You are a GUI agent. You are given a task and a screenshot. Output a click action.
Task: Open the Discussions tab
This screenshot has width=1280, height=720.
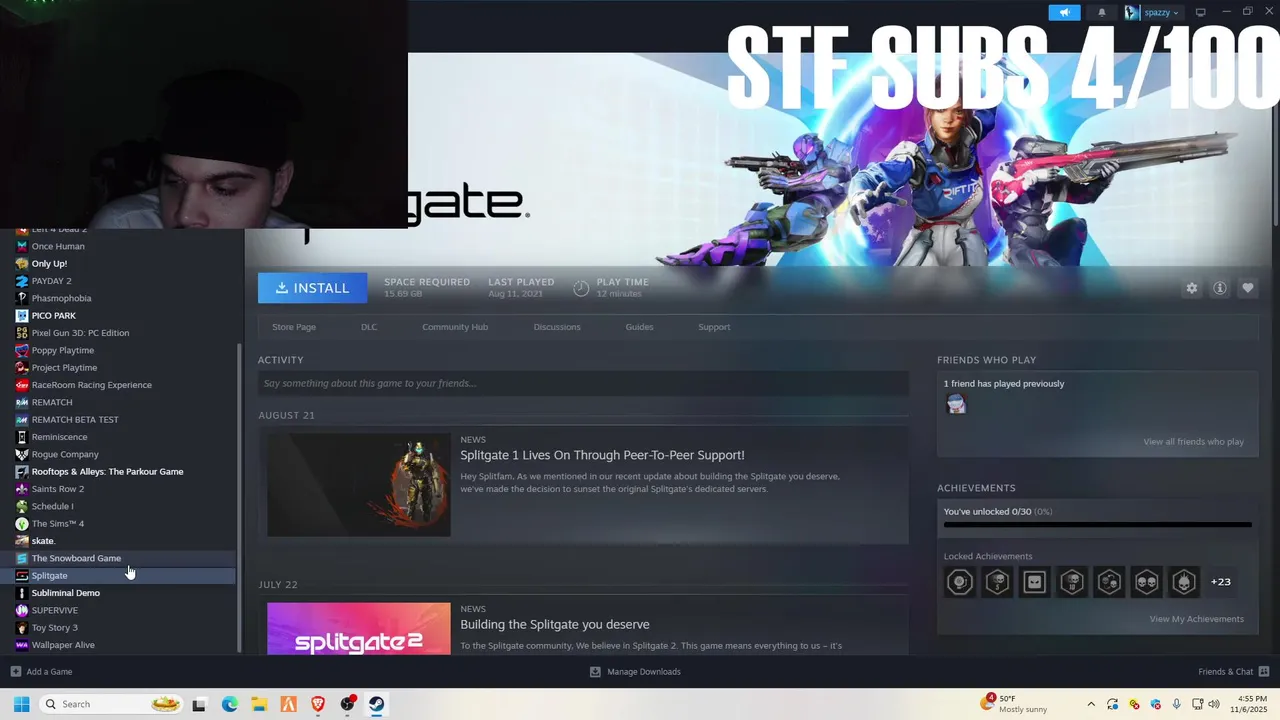pyautogui.click(x=557, y=327)
